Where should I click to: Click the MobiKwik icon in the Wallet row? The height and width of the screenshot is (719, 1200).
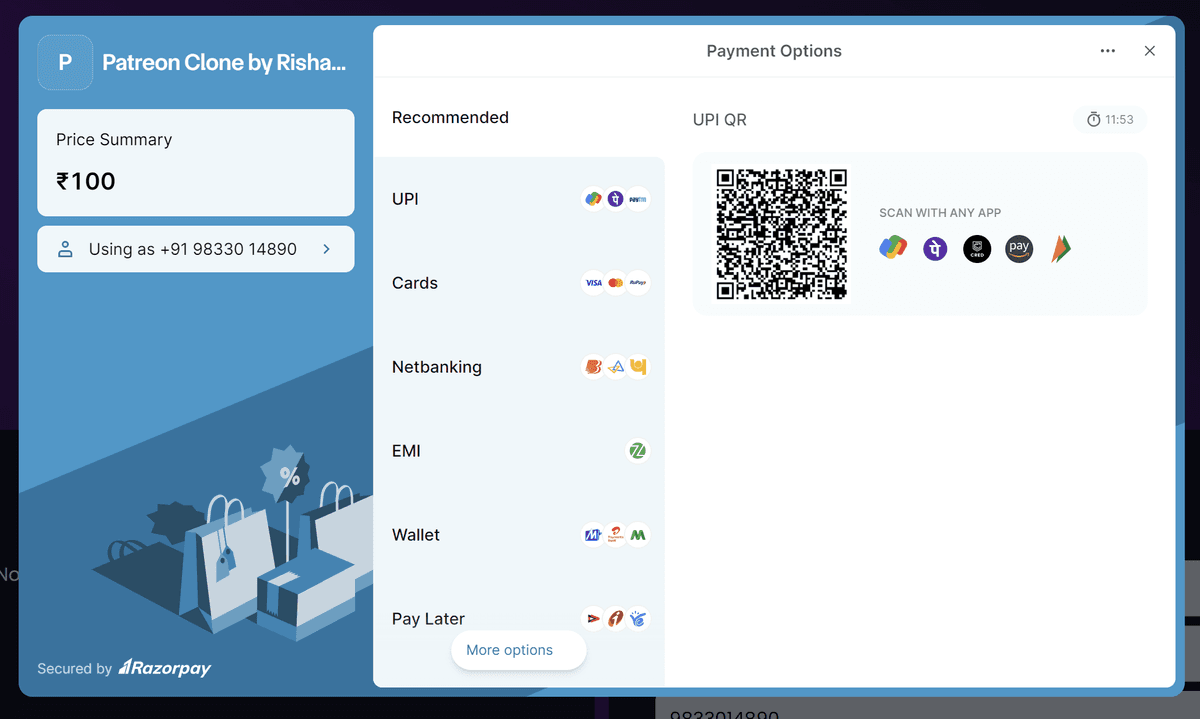[x=594, y=535]
